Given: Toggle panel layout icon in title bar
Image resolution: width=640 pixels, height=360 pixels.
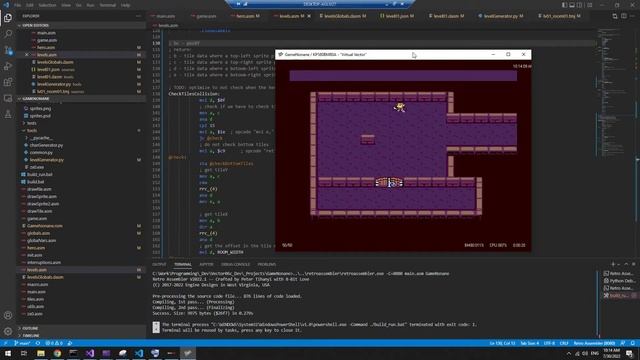Looking at the screenshot, I should 572,5.
